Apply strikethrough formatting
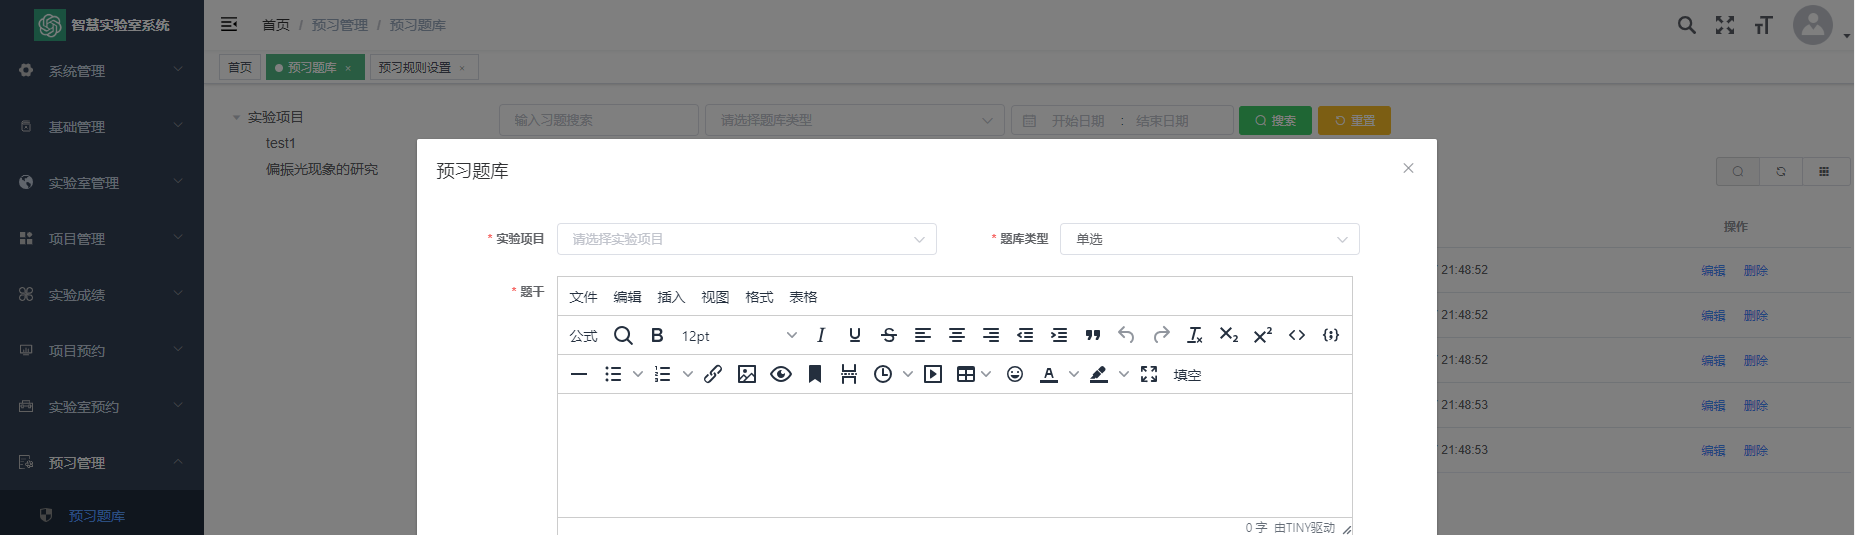 pos(889,335)
